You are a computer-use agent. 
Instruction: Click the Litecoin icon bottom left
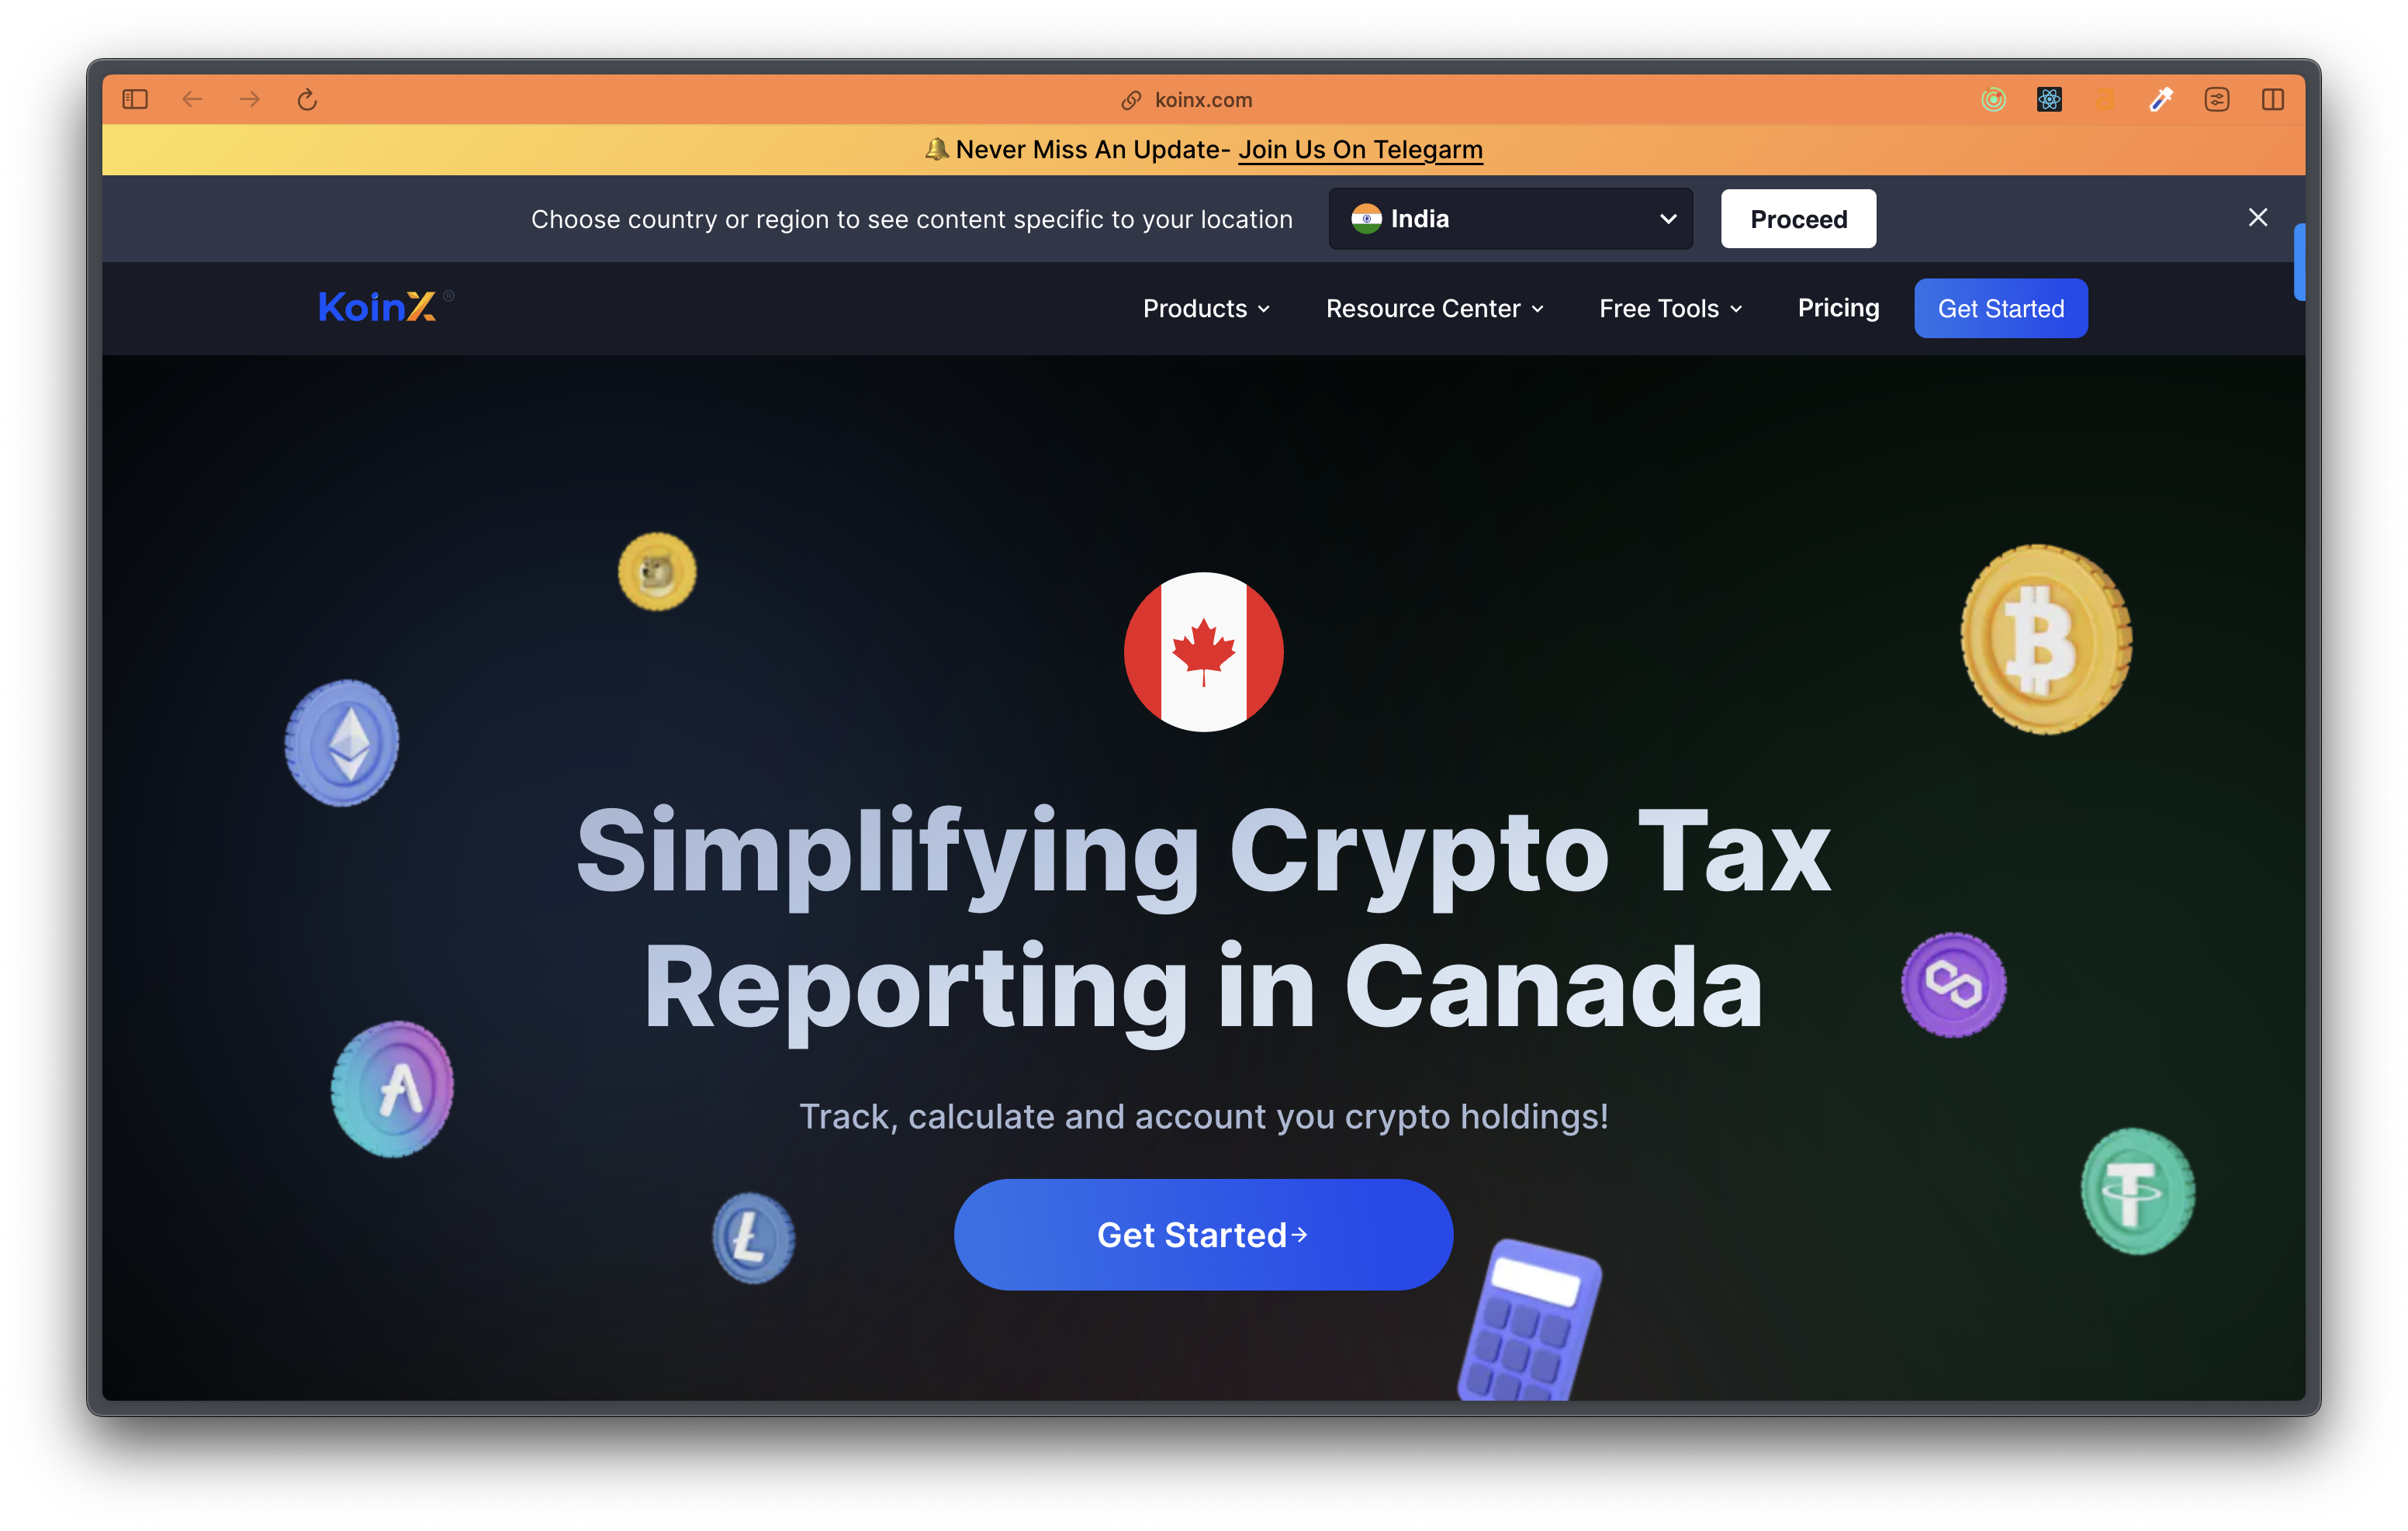tap(749, 1238)
